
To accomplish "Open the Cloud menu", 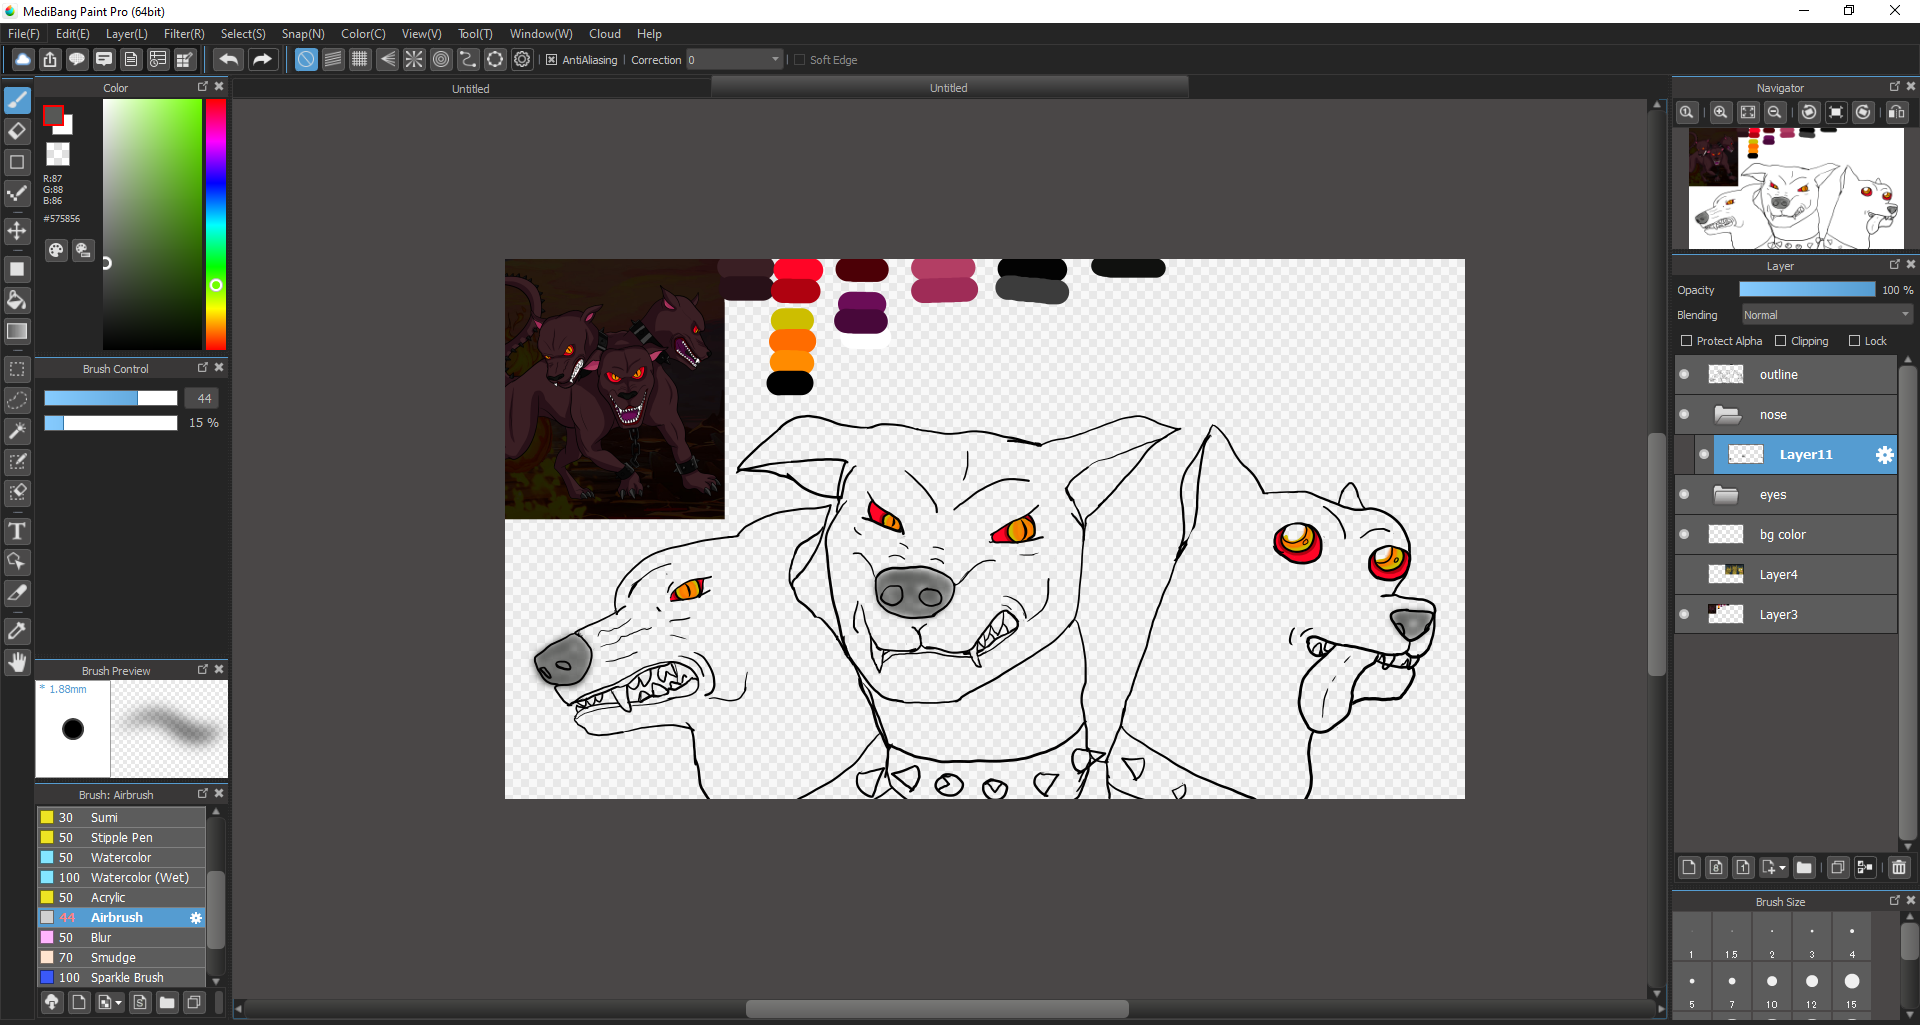I will pyautogui.click(x=605, y=34).
